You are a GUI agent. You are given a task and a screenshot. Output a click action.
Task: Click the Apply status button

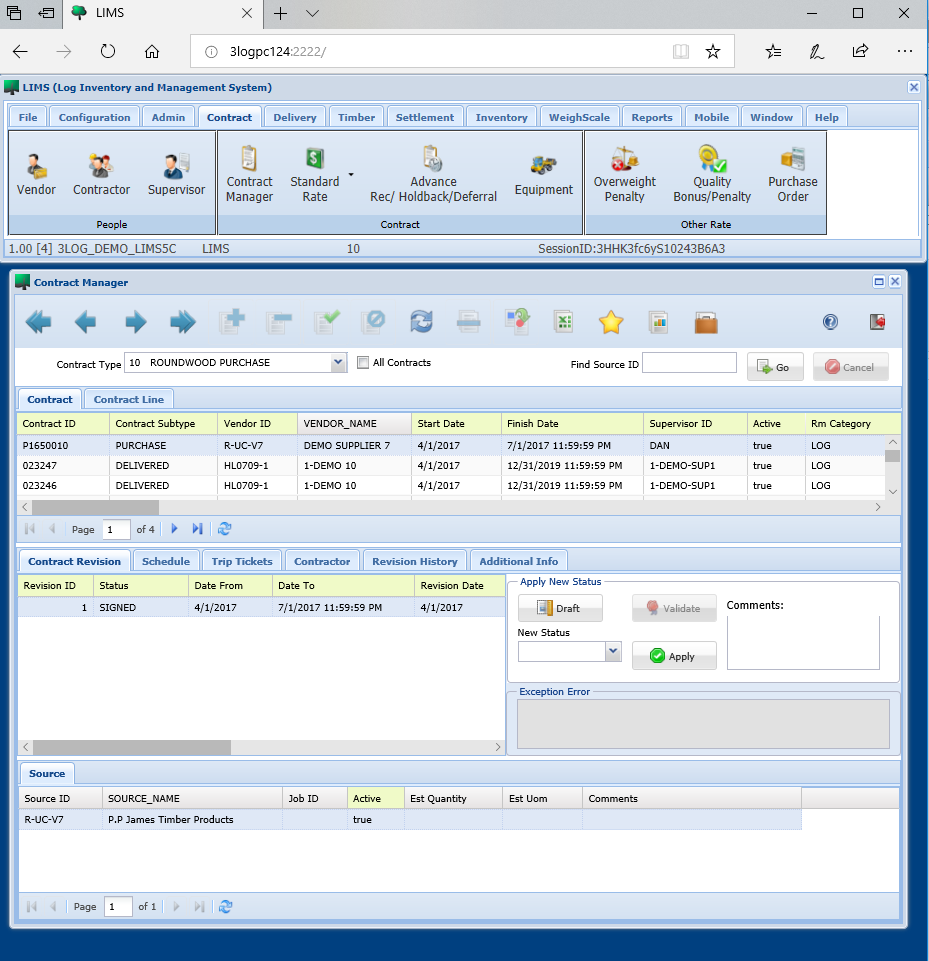[674, 656]
